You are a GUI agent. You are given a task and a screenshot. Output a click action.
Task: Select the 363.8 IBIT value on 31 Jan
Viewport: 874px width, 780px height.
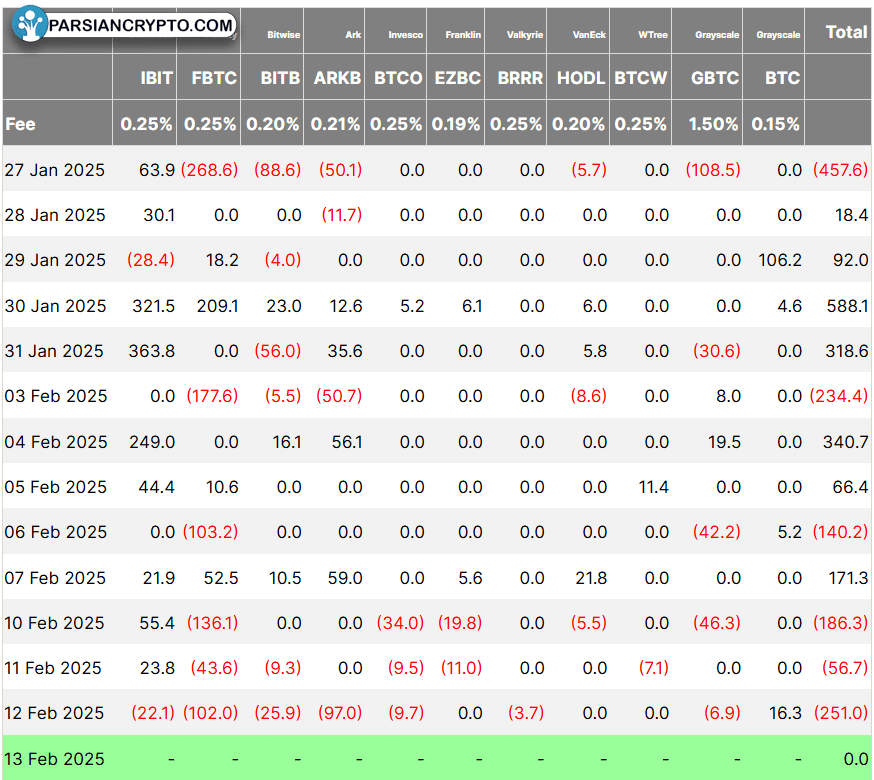click(x=152, y=351)
